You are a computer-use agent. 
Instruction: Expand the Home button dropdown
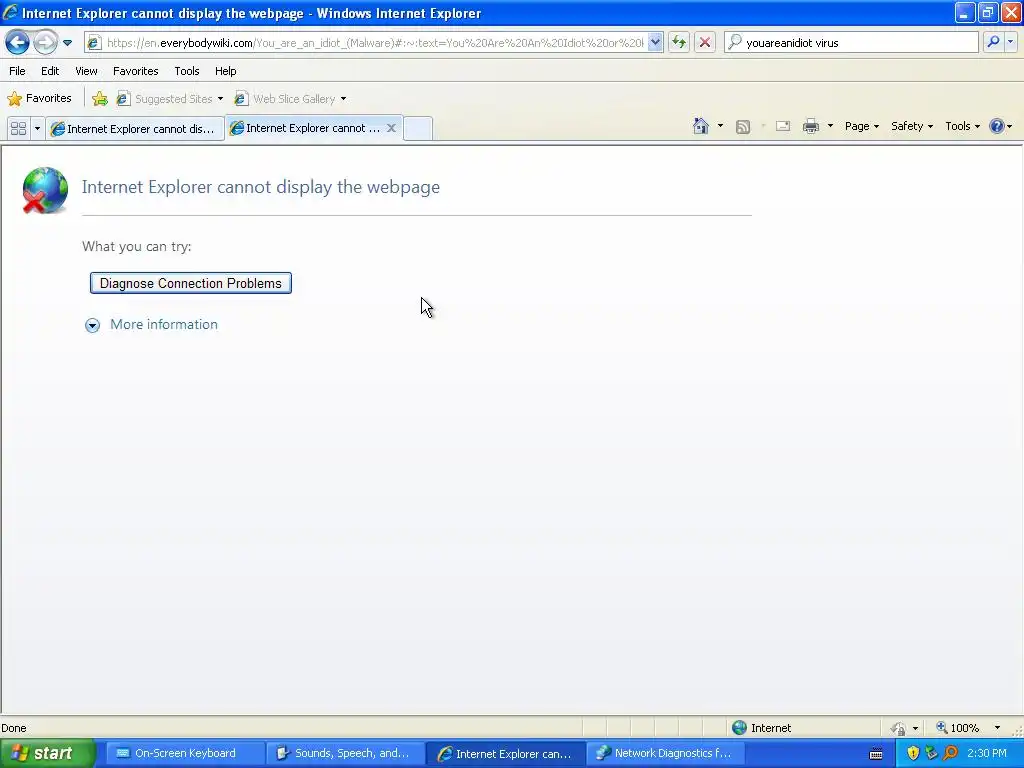(x=720, y=126)
